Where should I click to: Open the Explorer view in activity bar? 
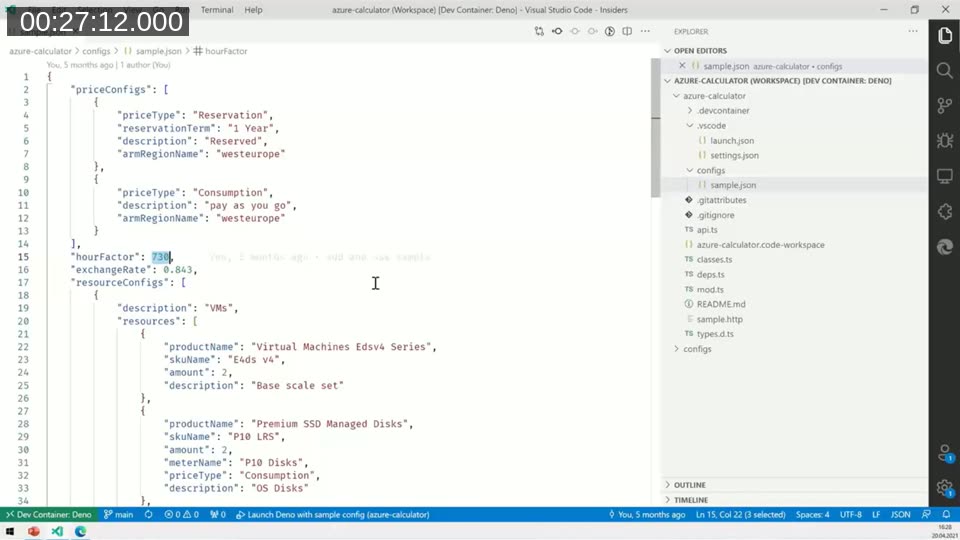945,36
